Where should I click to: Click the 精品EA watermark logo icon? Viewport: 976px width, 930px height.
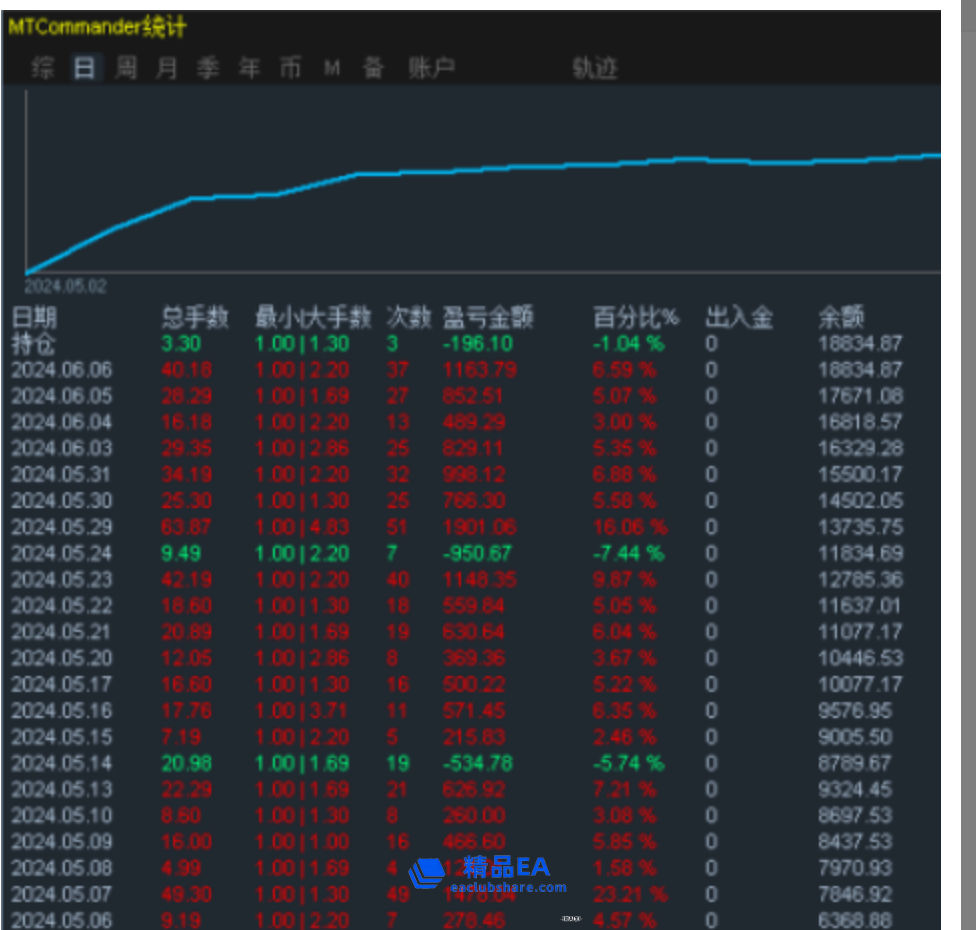427,872
